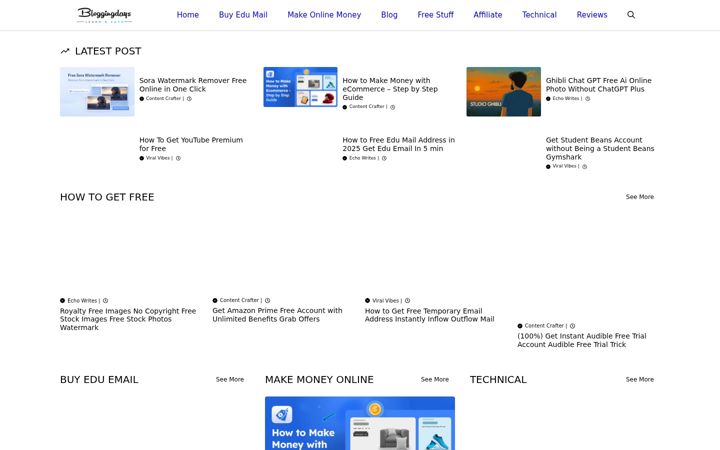Image resolution: width=720 pixels, height=450 pixels.
Task: Open the search icon in the navigation bar
Action: [x=631, y=15]
